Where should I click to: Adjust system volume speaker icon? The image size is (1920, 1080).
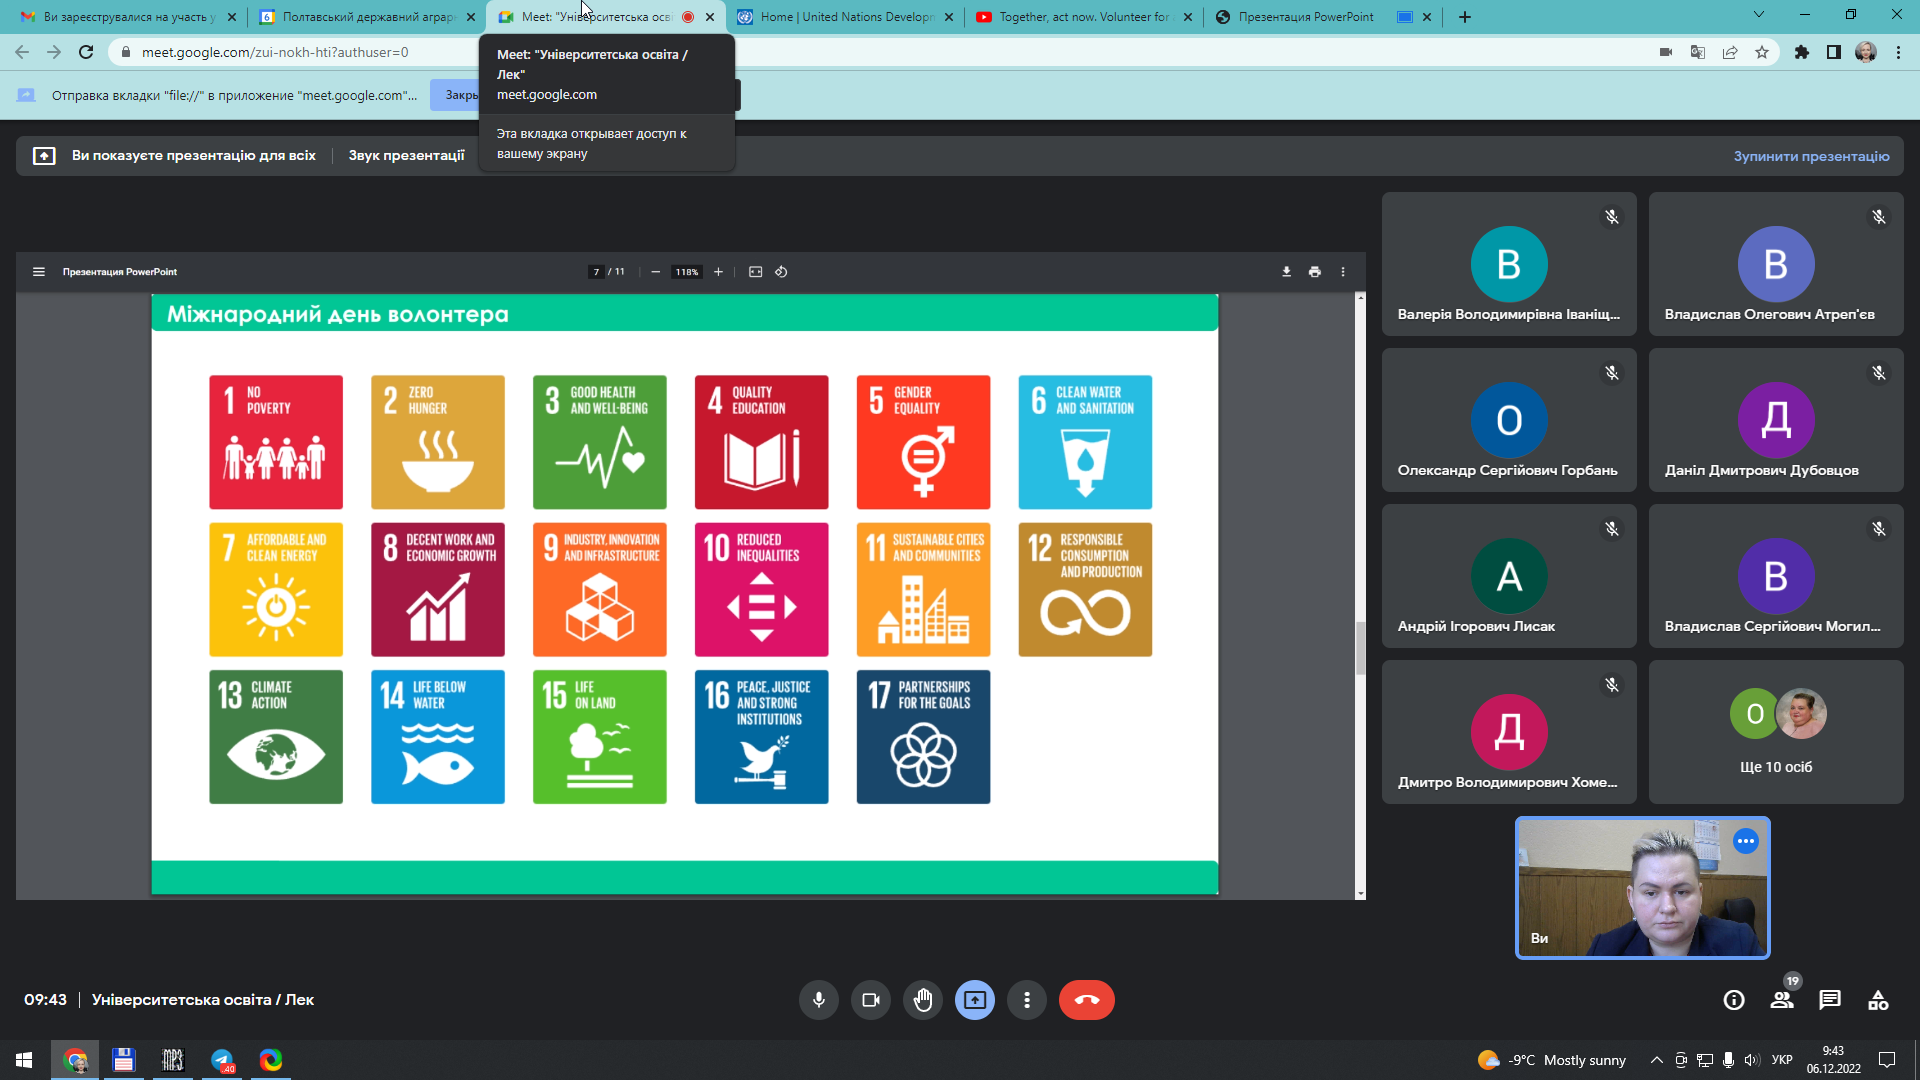point(1751,1060)
